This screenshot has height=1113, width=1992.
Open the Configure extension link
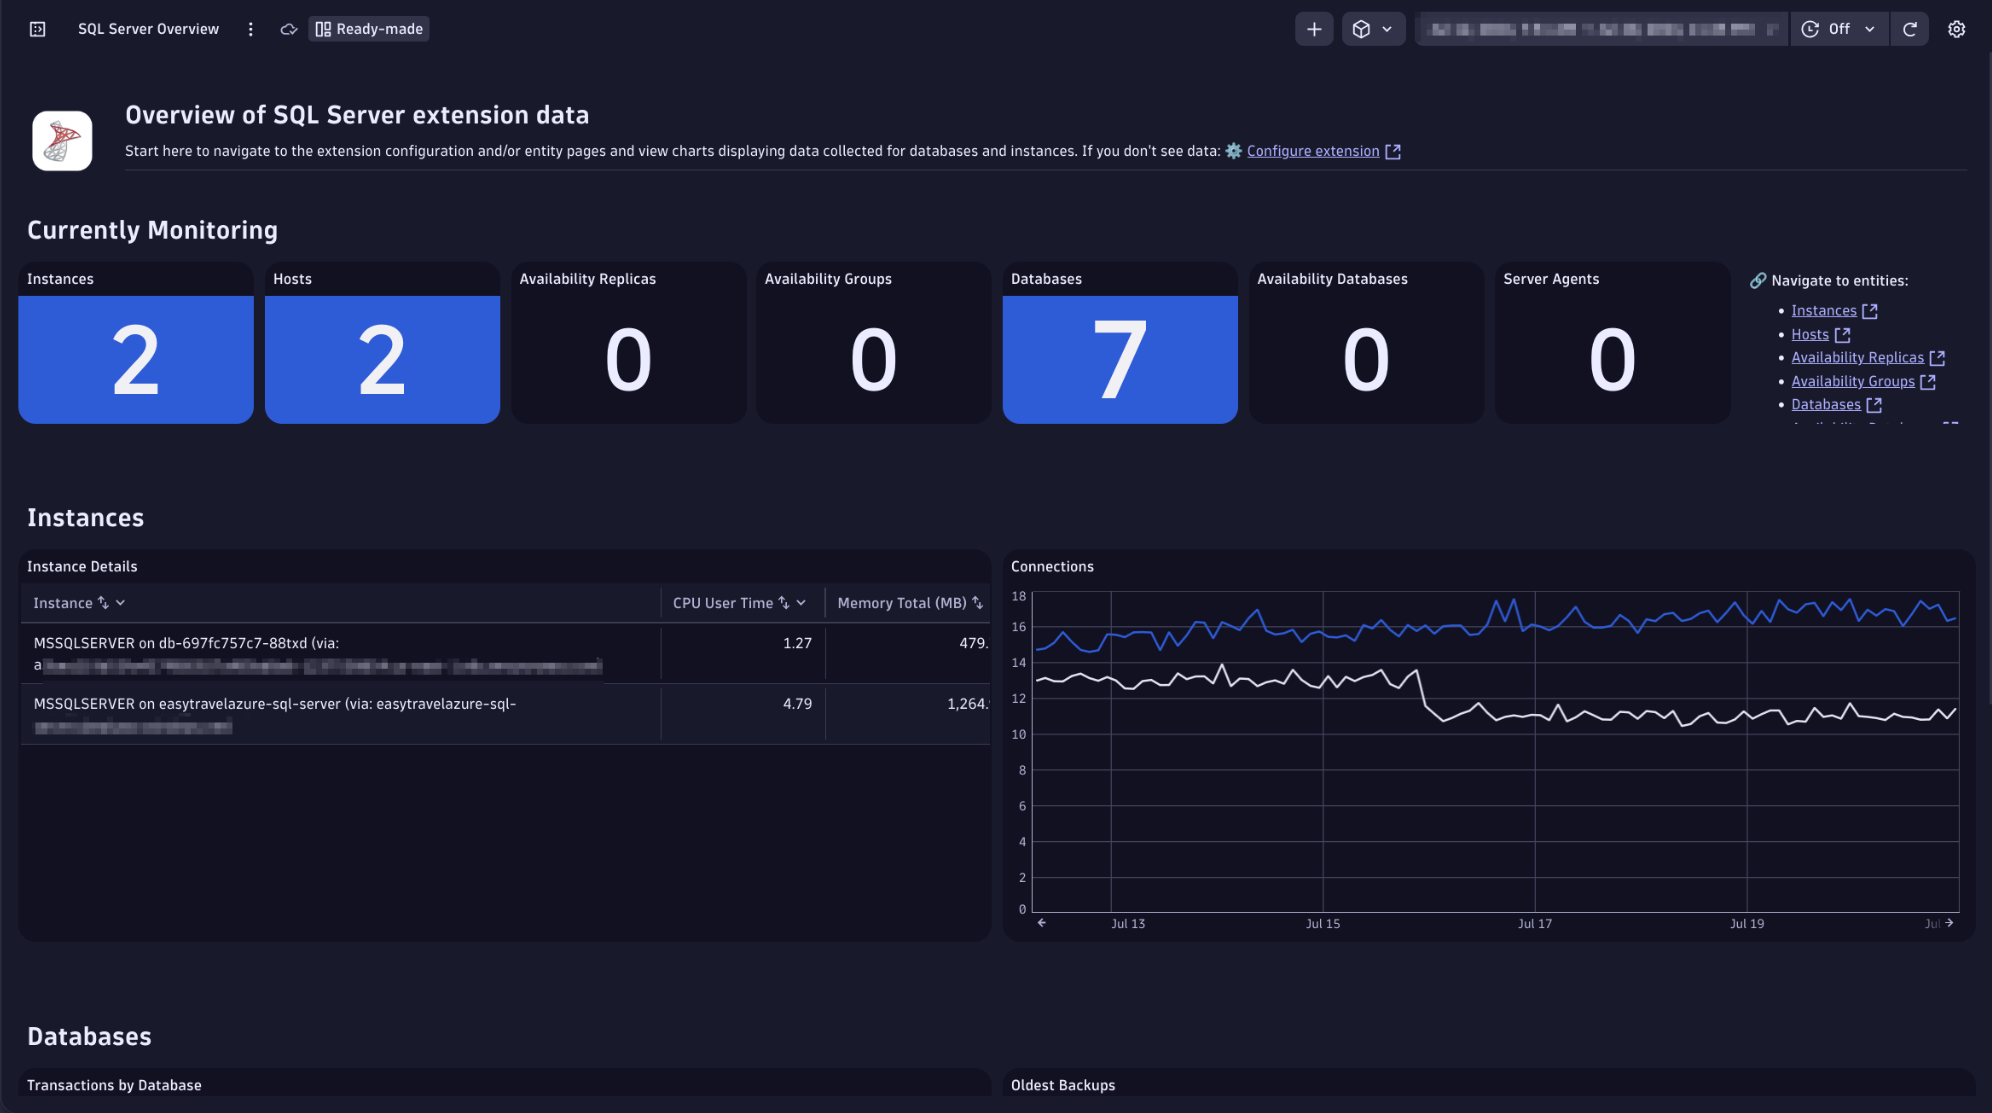(1312, 151)
